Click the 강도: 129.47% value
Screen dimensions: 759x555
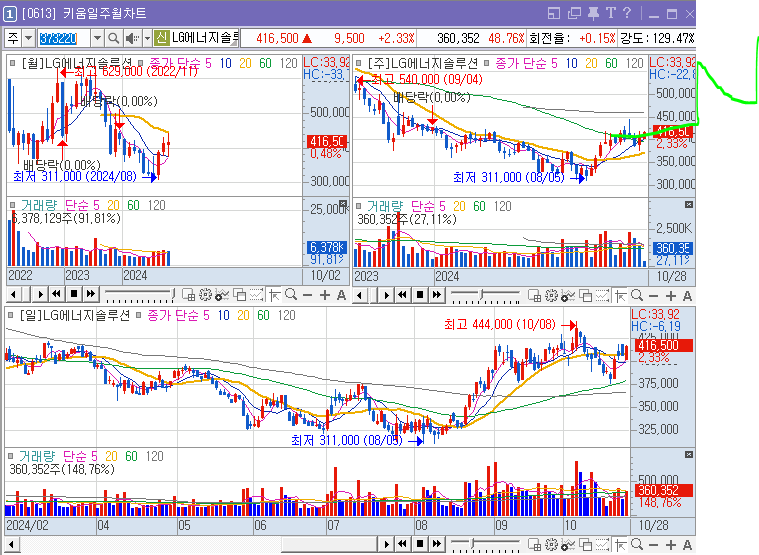point(657,38)
